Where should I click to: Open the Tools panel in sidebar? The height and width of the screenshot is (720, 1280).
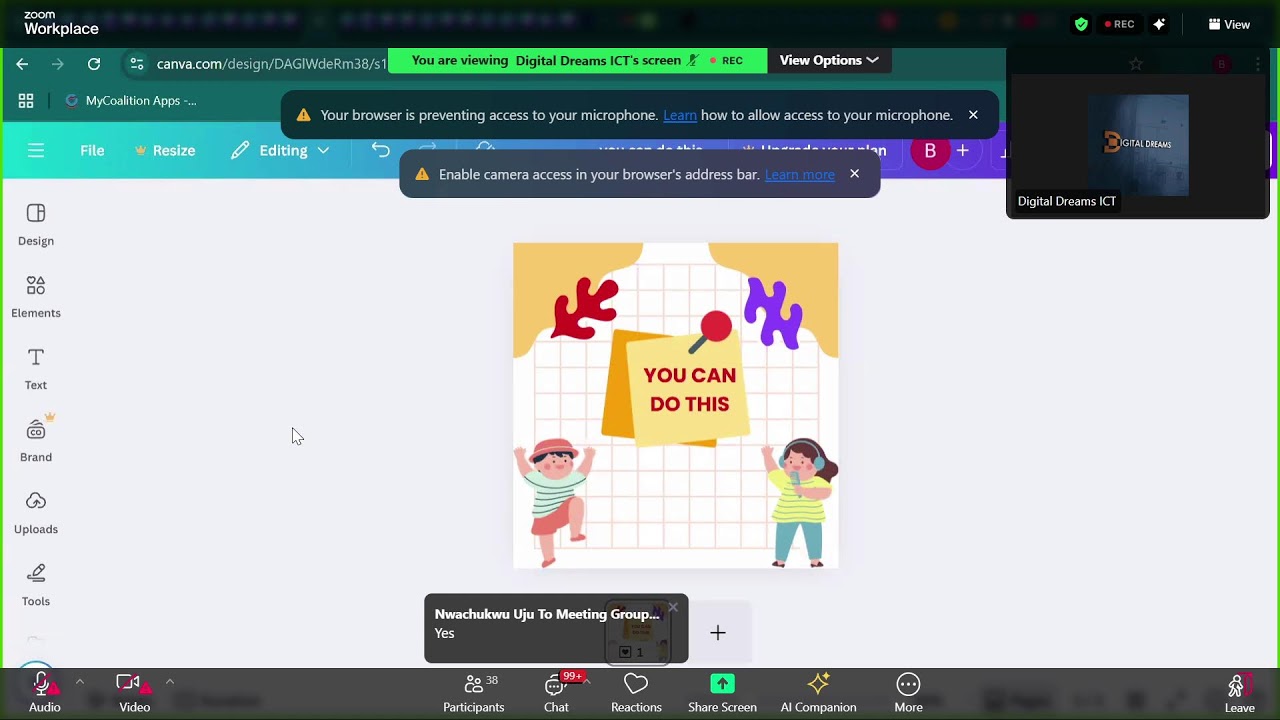[36, 585]
